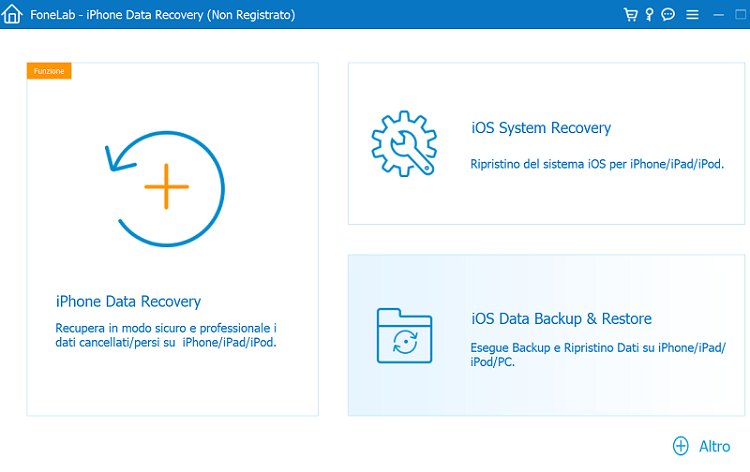Click the FoneLab window title text

click(162, 15)
